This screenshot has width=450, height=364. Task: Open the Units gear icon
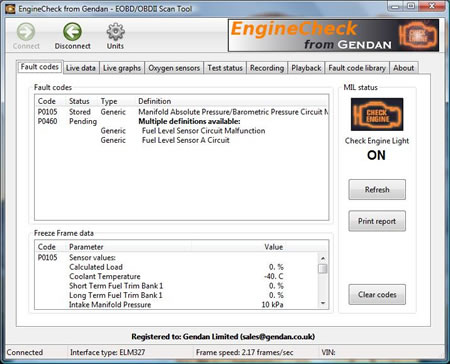115,32
